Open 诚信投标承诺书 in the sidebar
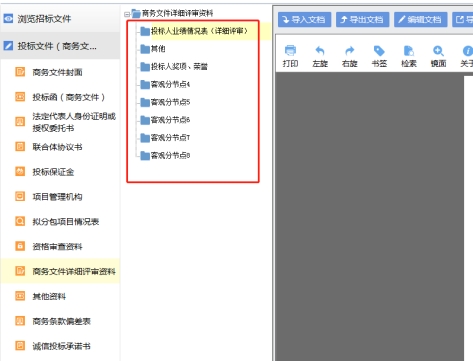The image size is (473, 361). coord(60,346)
